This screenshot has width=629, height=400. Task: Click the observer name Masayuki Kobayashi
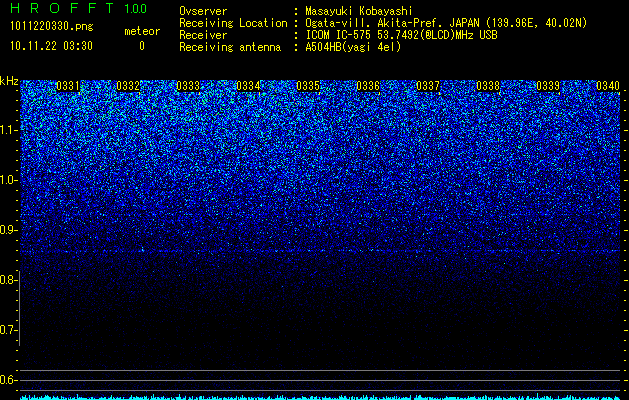click(x=359, y=11)
